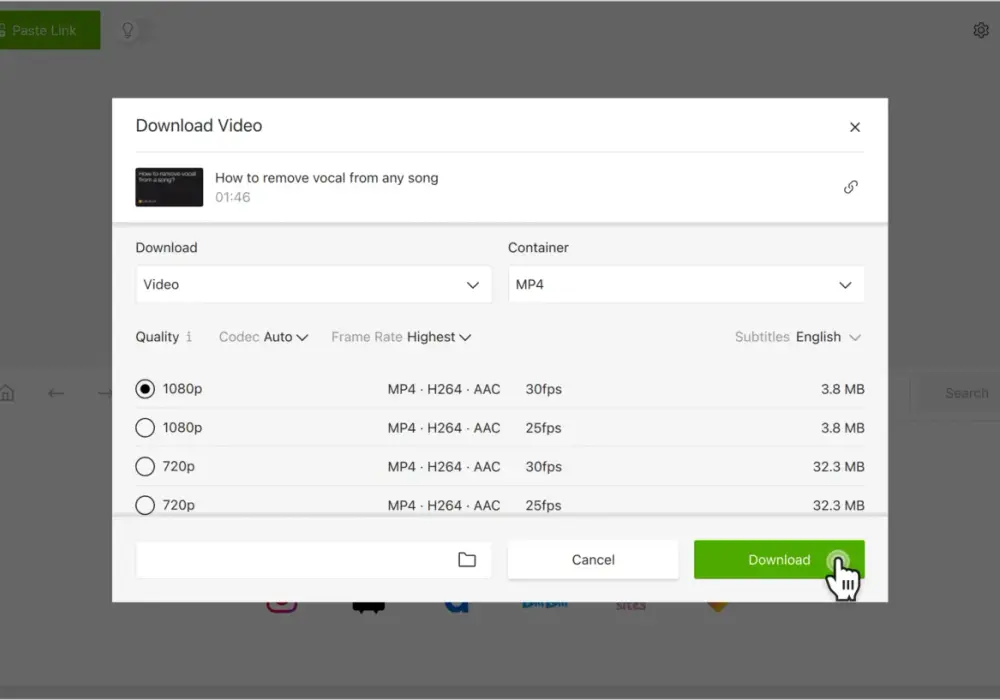The image size is (1000, 700).
Task: Click the video thumbnail preview
Action: [169, 187]
